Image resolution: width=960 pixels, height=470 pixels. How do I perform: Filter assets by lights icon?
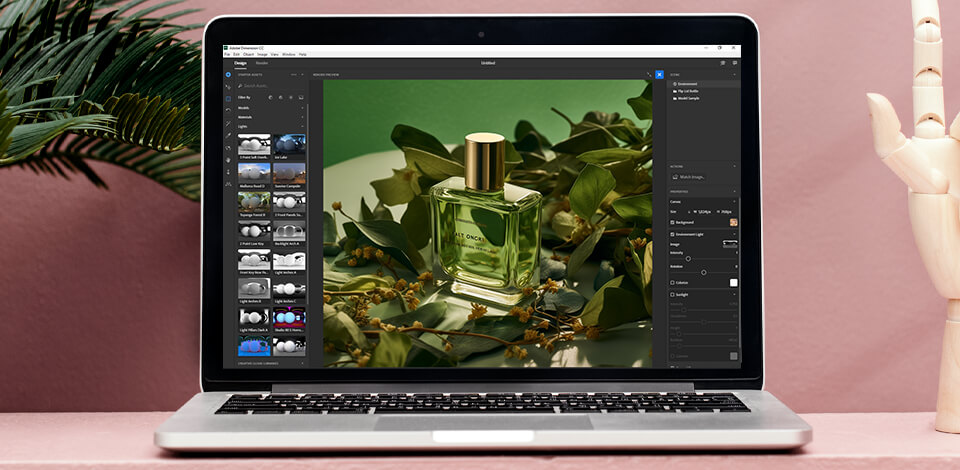tap(291, 97)
